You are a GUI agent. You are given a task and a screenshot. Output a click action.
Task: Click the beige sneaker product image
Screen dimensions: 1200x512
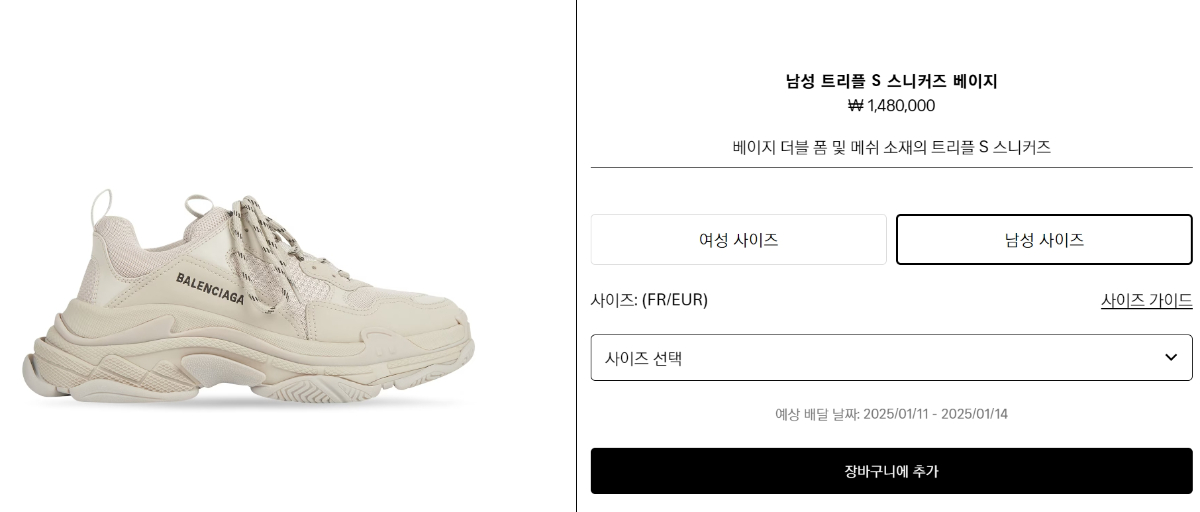click(x=248, y=298)
